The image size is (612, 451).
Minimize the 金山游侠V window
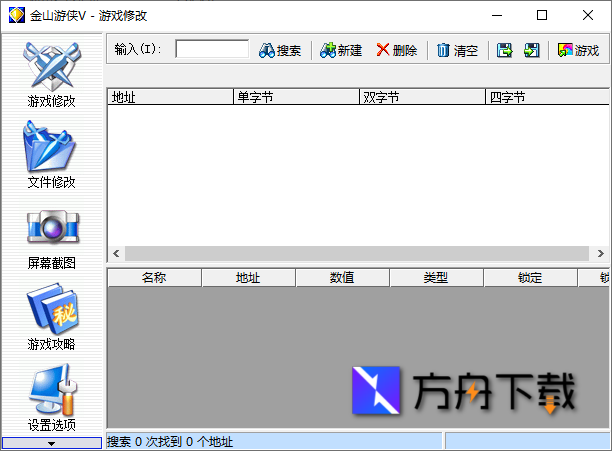click(497, 15)
